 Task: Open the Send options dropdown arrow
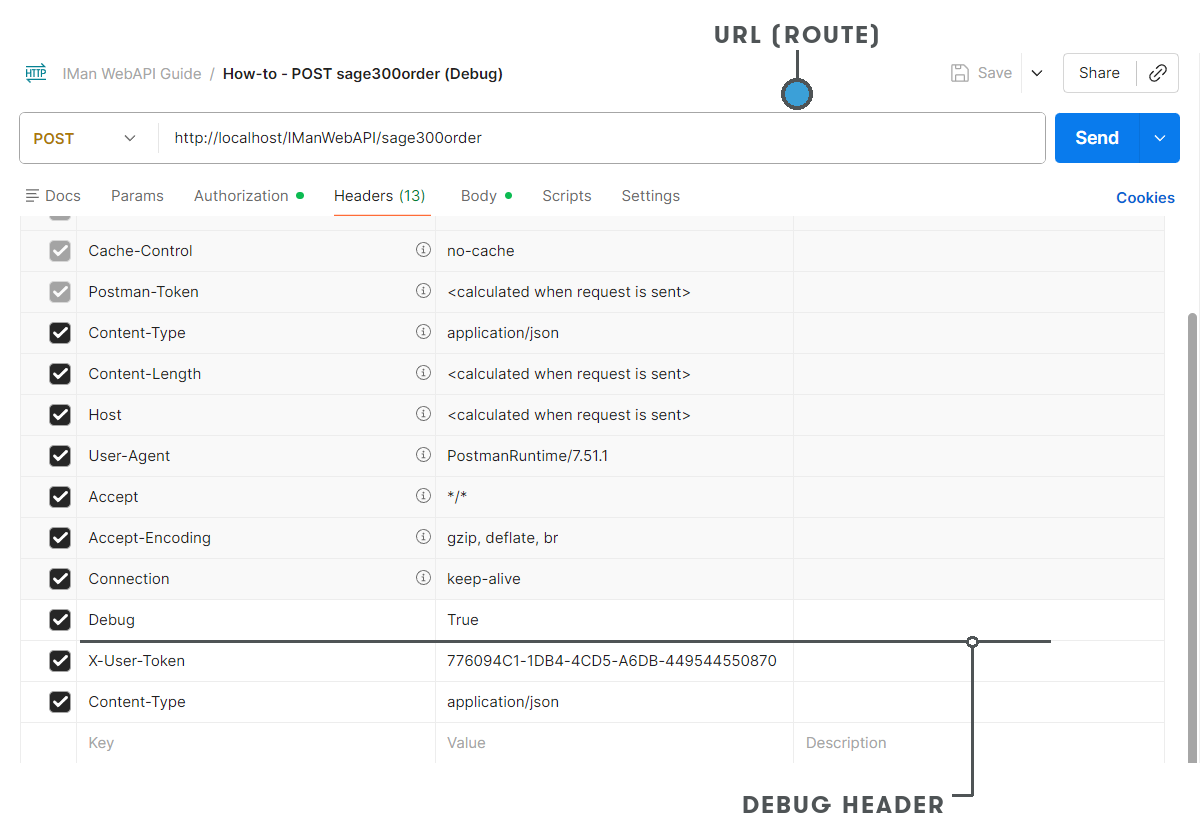1160,138
